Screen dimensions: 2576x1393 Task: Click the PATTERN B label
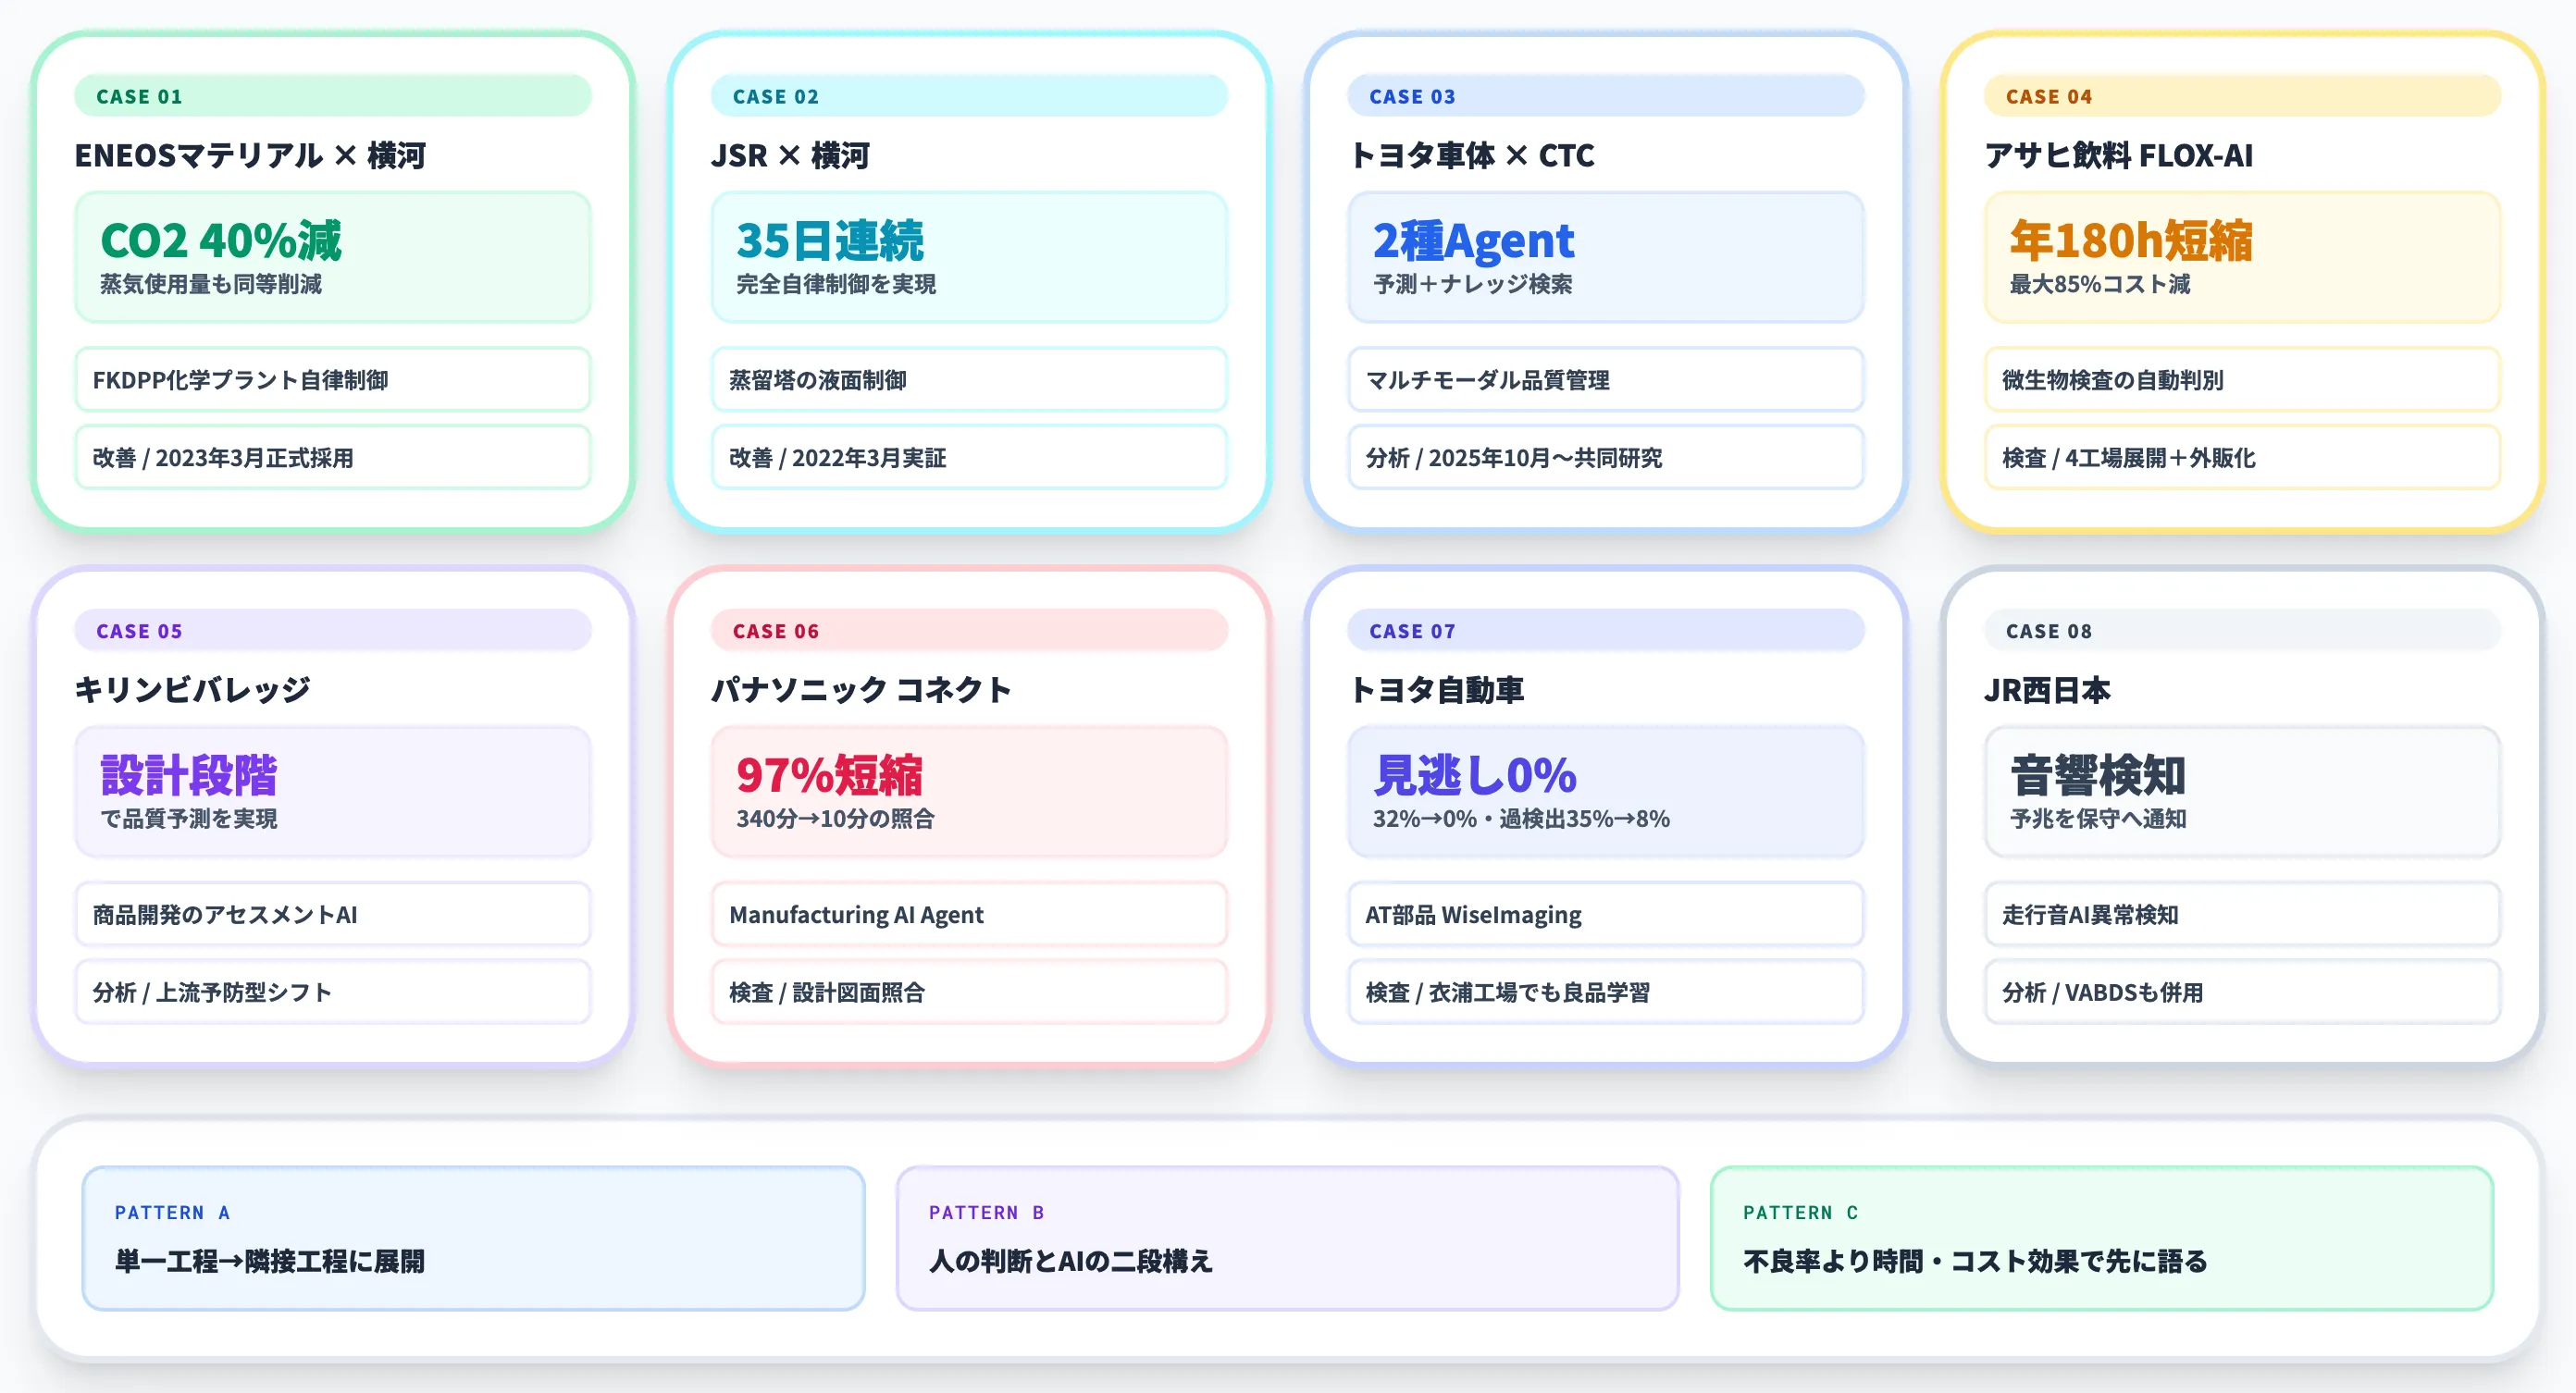coord(987,1213)
